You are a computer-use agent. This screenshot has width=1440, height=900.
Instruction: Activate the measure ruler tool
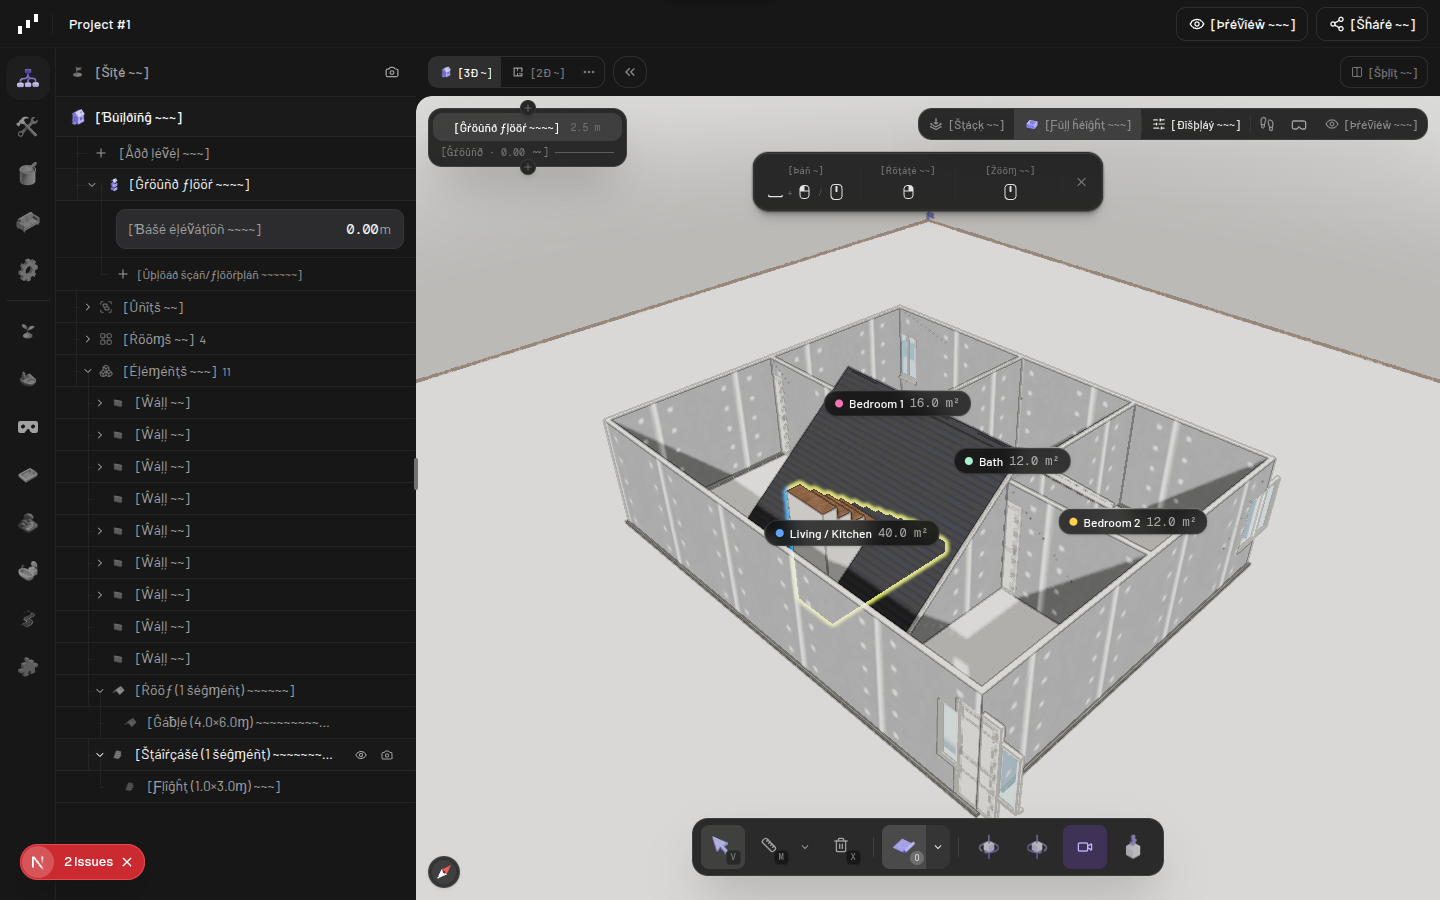coord(769,846)
